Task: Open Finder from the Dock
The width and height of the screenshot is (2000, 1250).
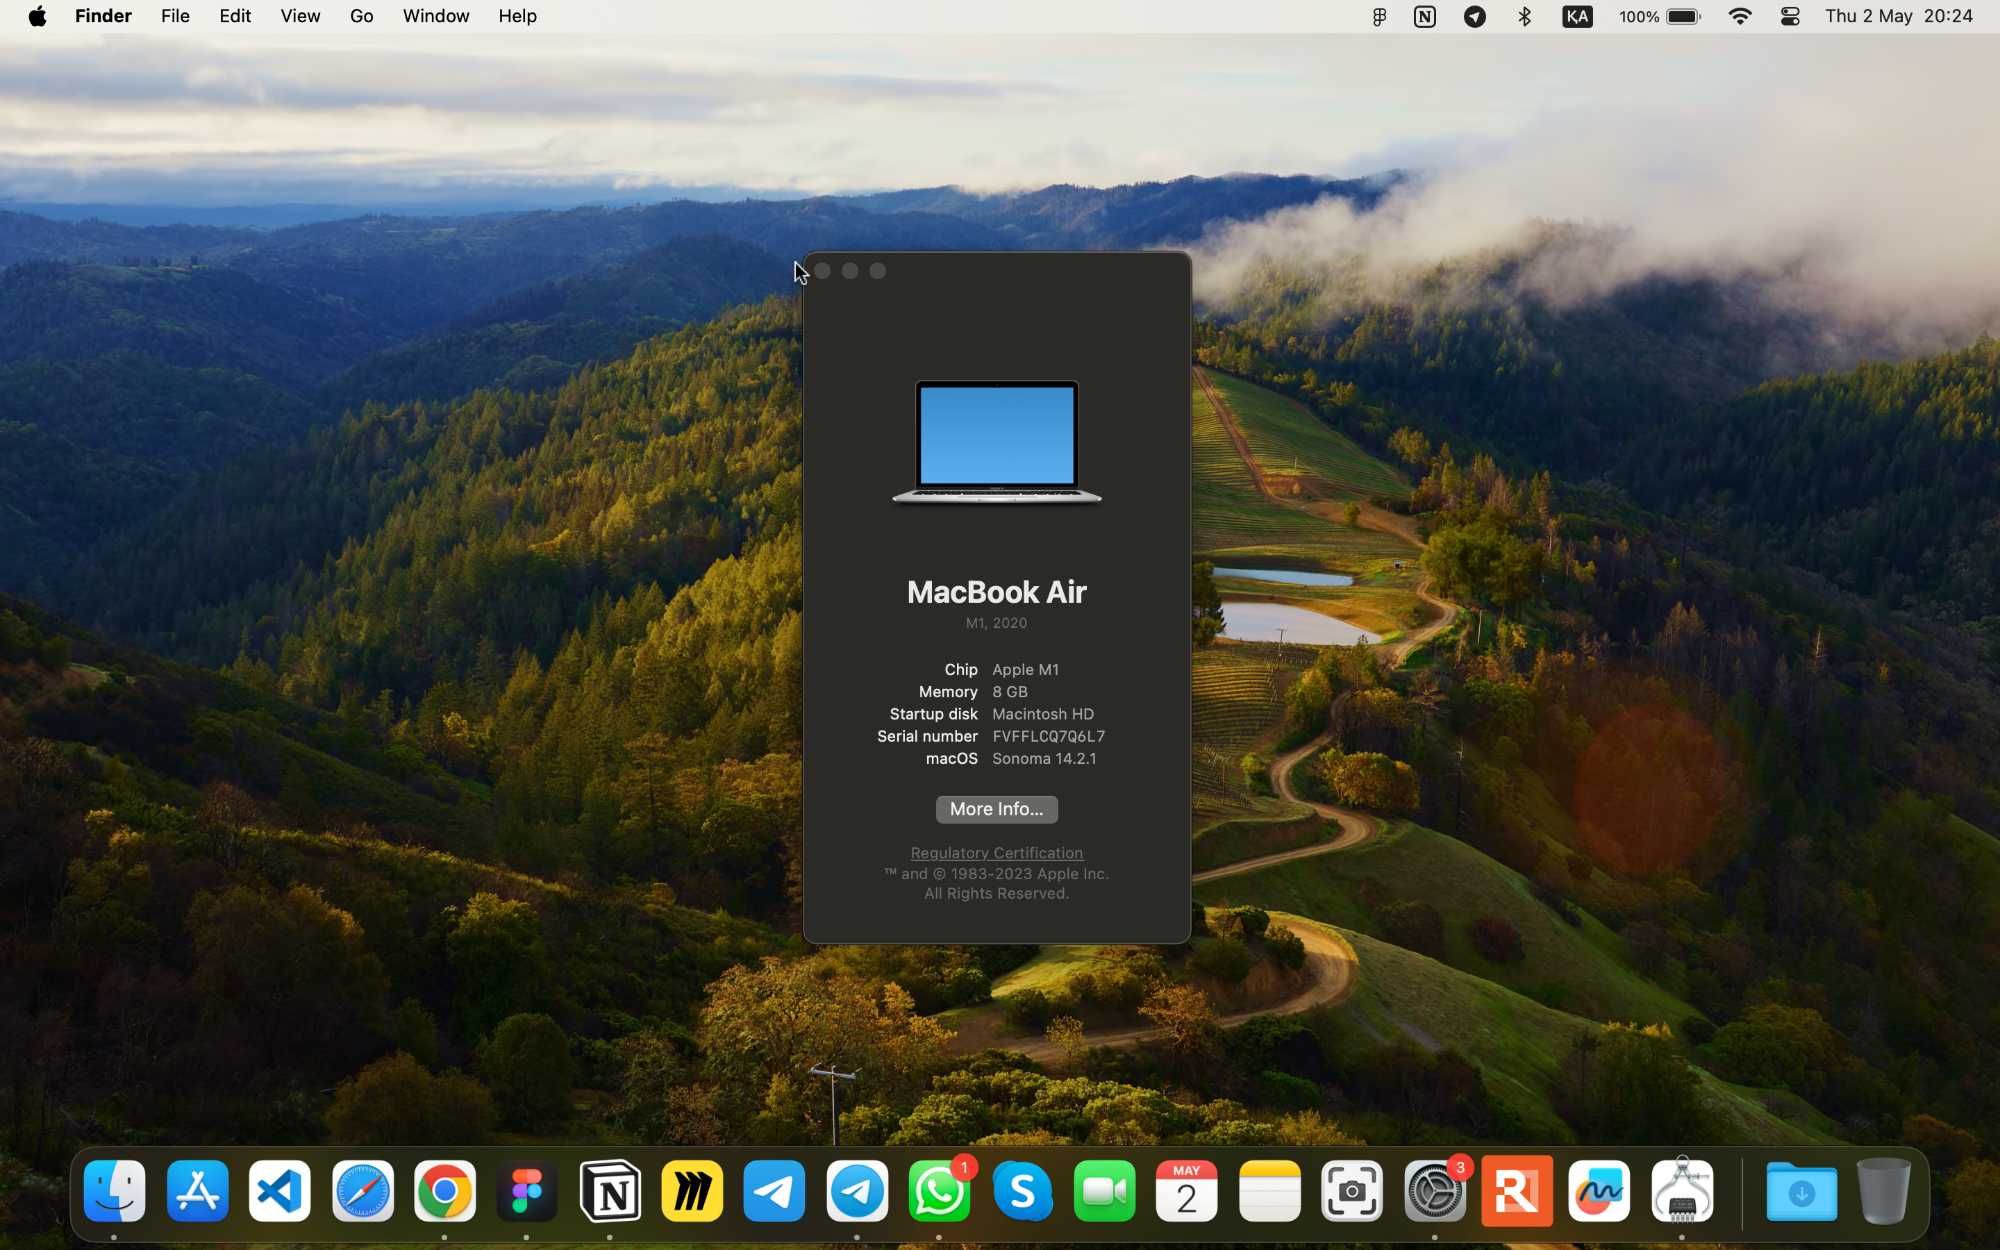Action: coord(115,1191)
